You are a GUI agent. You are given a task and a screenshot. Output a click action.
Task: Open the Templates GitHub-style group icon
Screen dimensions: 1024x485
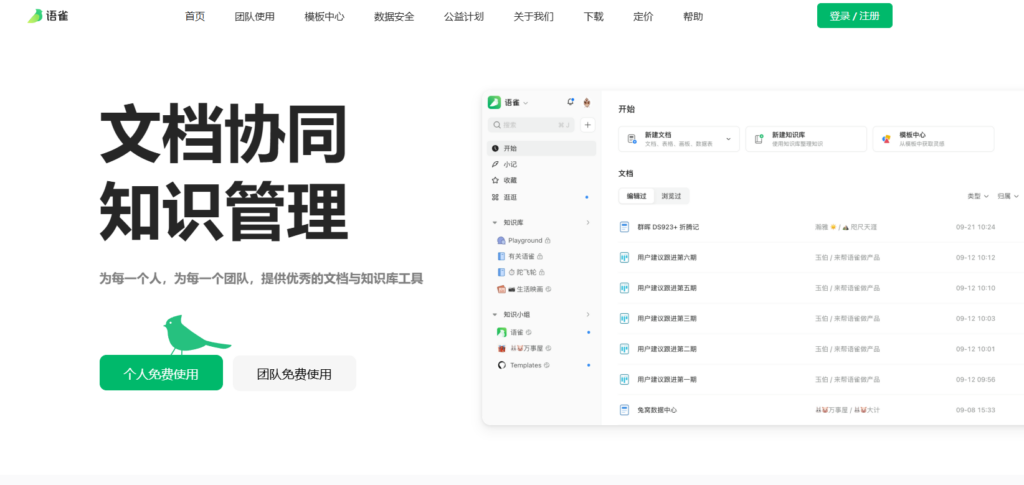(x=501, y=365)
